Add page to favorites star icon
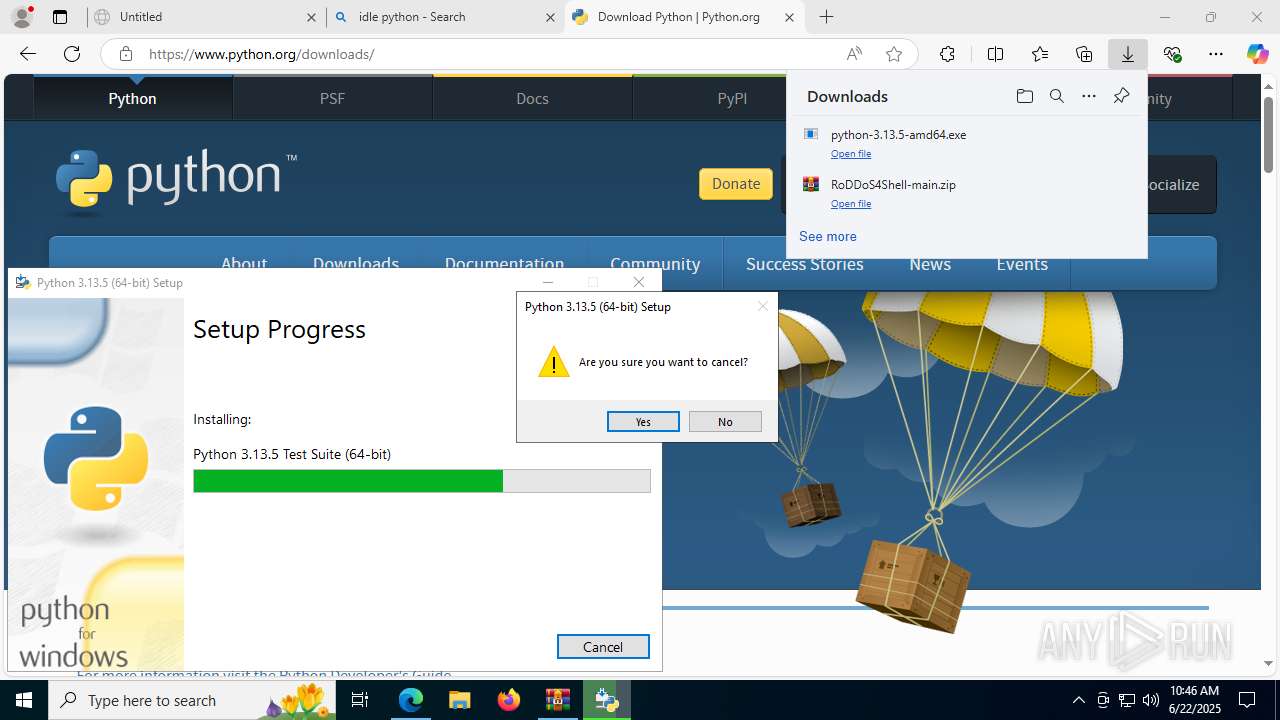Screen dimensions: 1280x720 click(894, 54)
